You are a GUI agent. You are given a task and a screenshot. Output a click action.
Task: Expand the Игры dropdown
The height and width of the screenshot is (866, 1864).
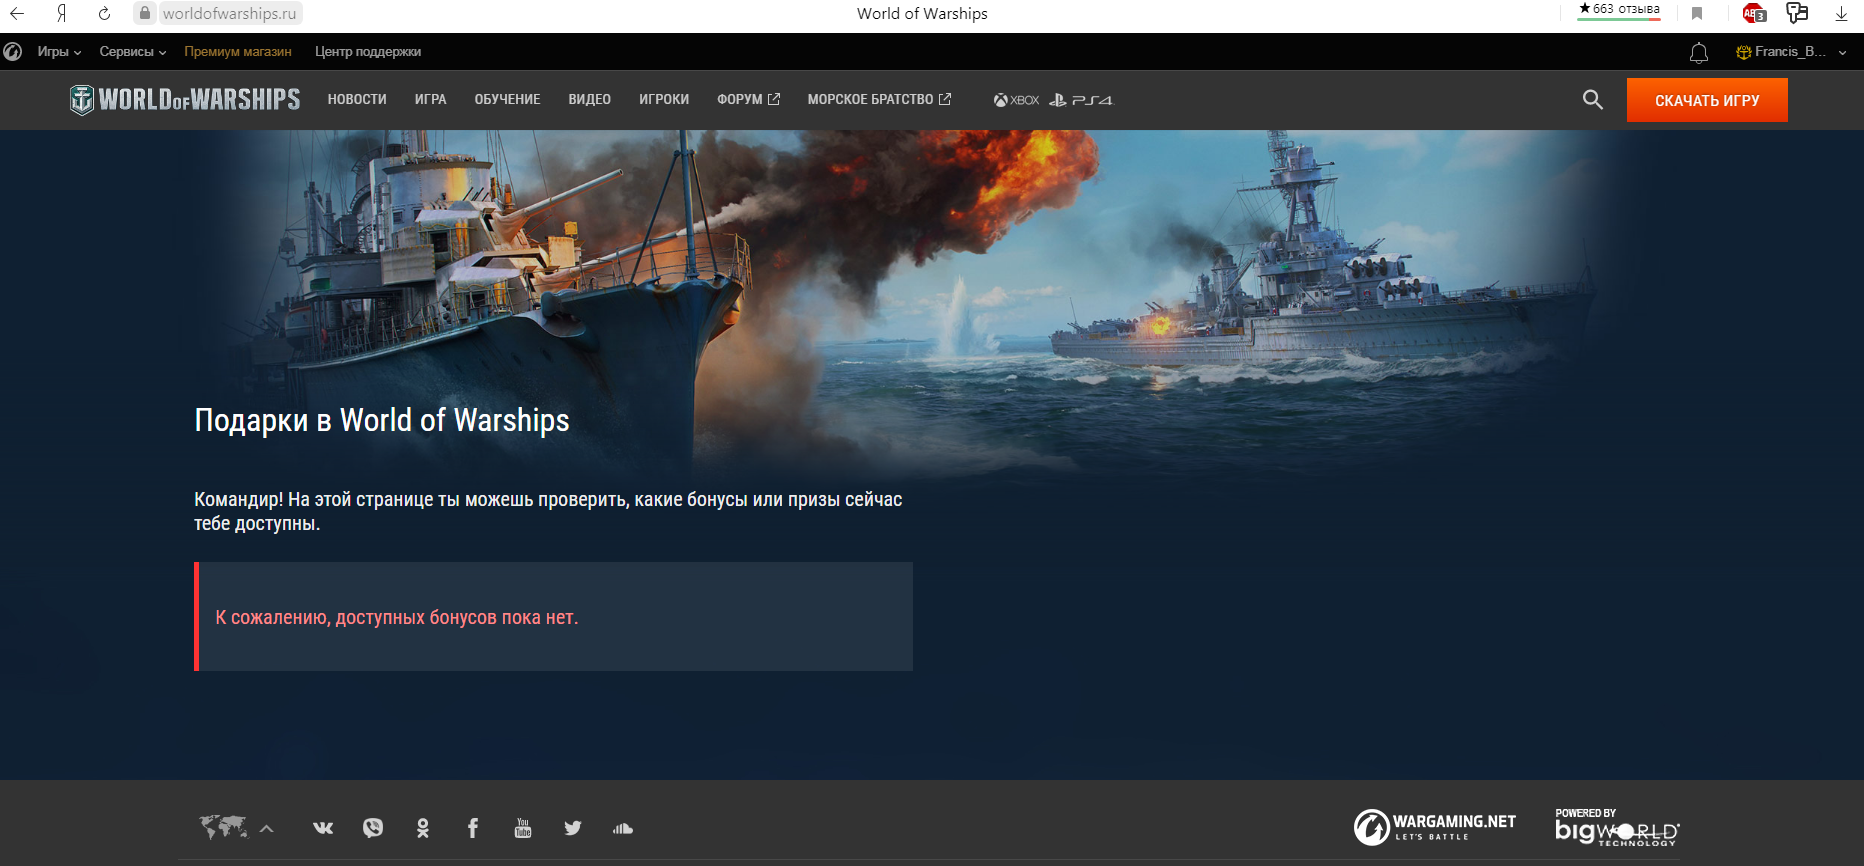[x=59, y=51]
